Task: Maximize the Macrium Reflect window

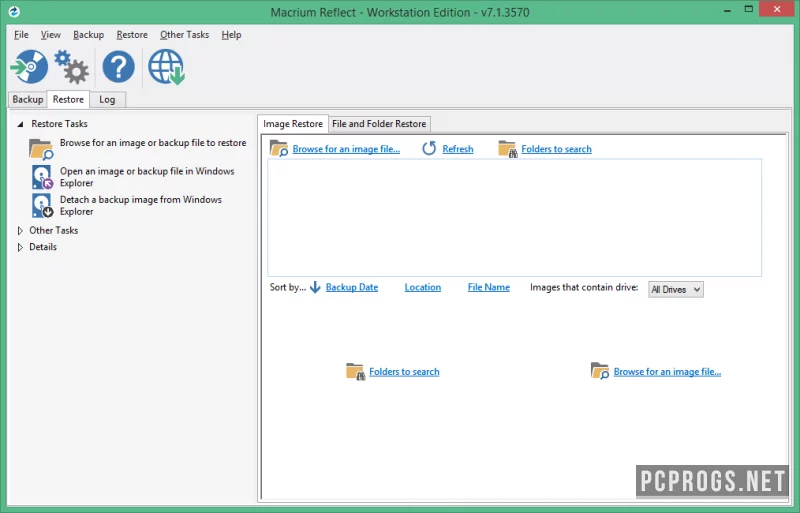Action: [x=748, y=9]
